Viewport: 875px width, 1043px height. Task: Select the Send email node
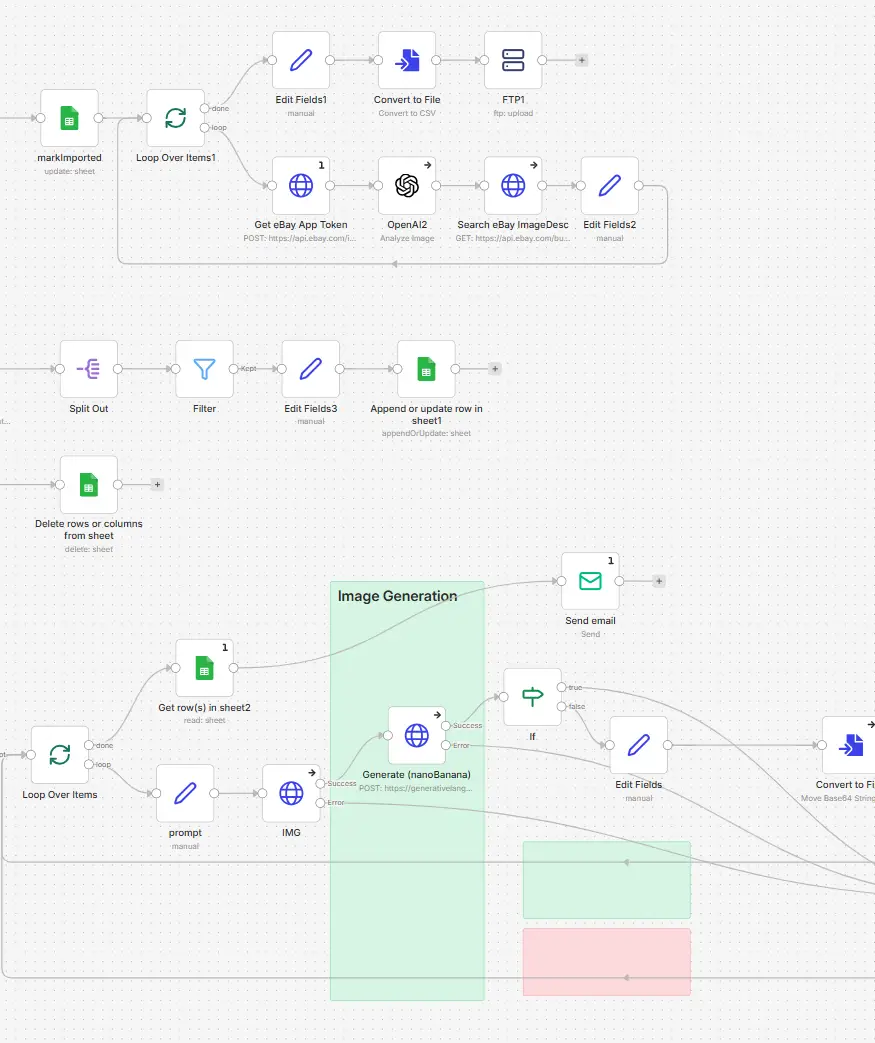click(590, 580)
